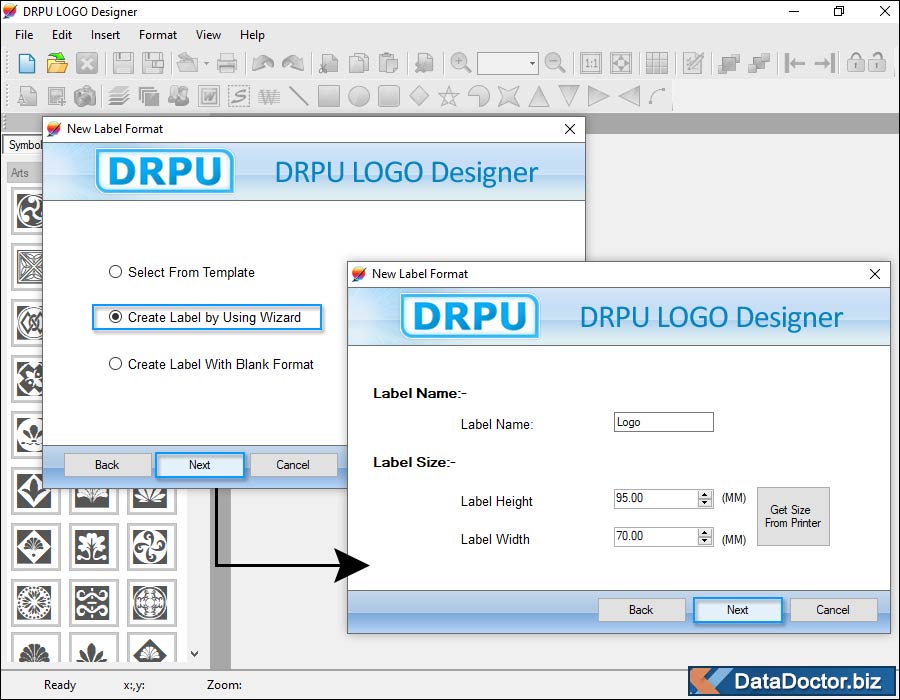Choose Create Label by Using Wizard option
Image resolution: width=900 pixels, height=700 pixels.
click(207, 317)
